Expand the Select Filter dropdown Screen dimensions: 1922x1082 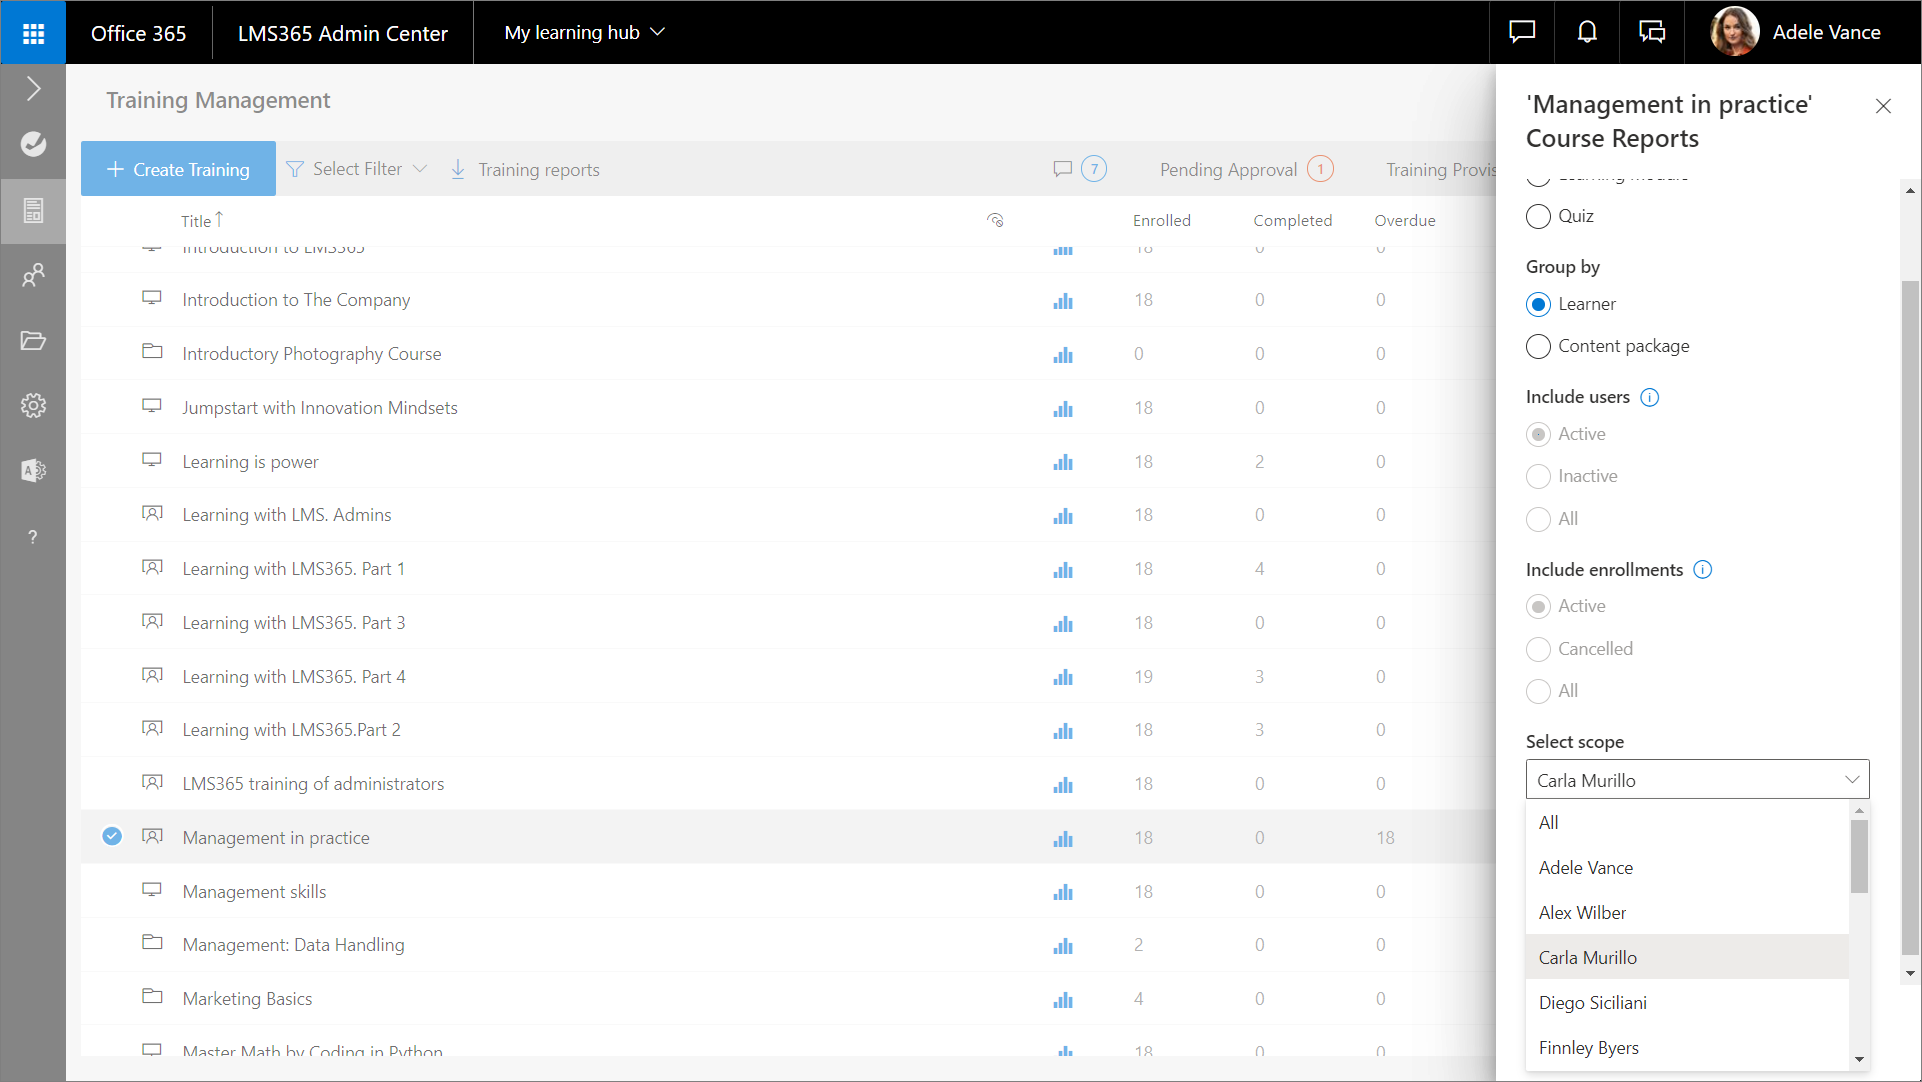point(357,169)
